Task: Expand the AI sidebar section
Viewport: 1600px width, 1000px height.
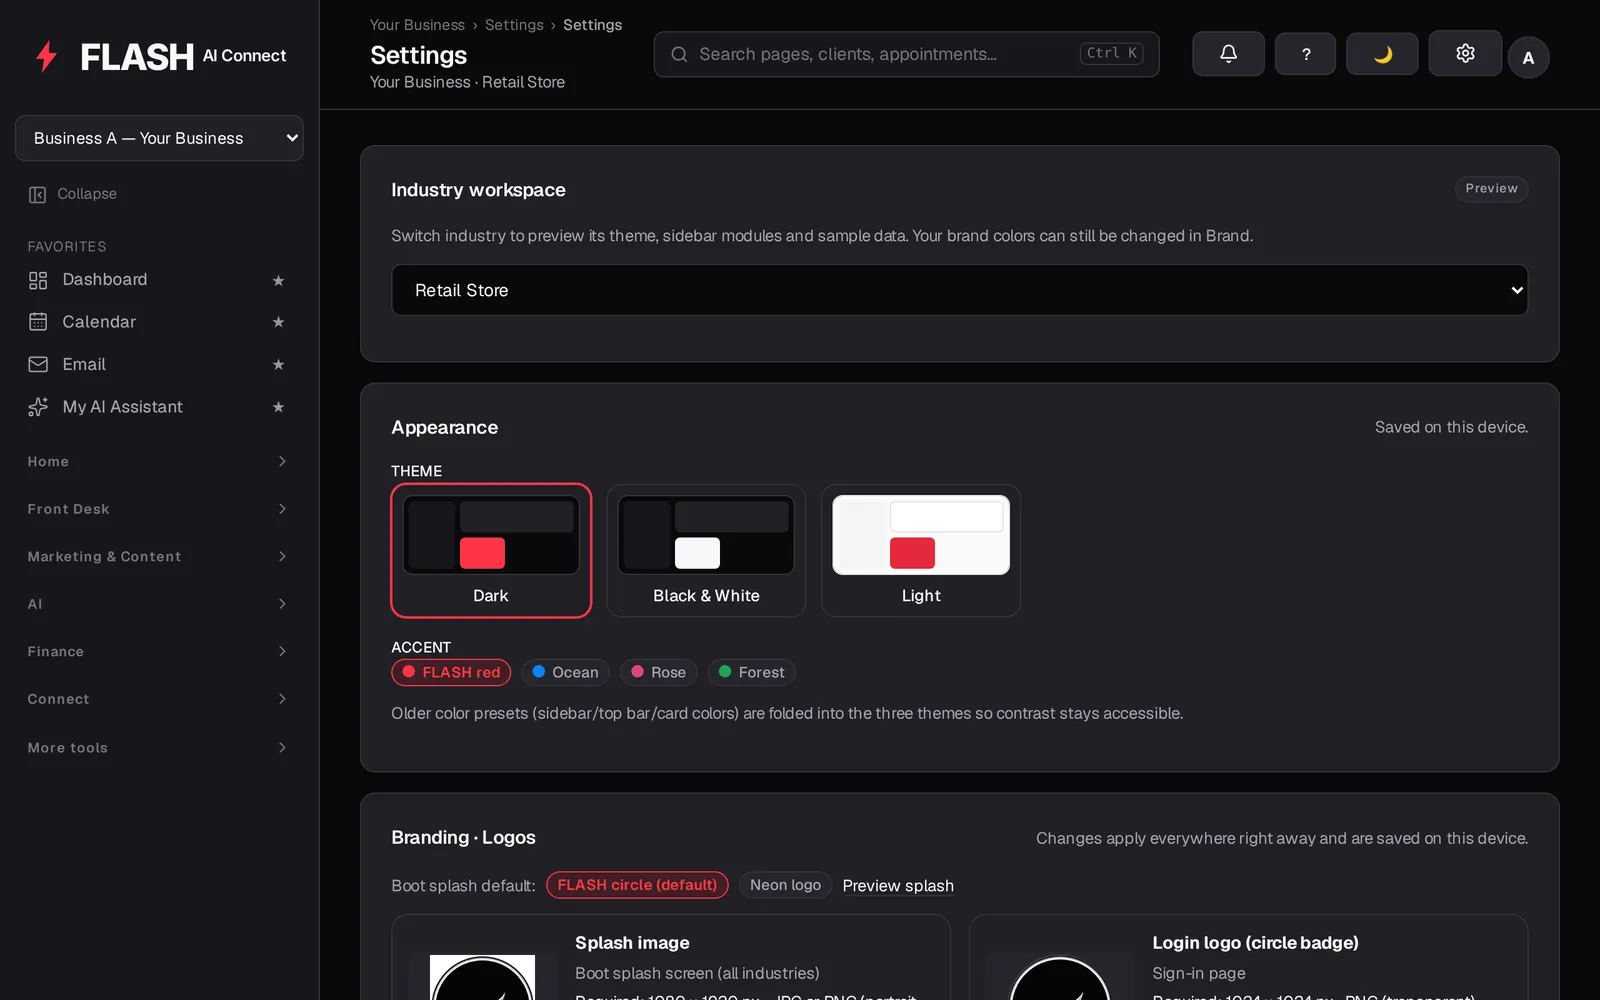Action: [x=158, y=604]
